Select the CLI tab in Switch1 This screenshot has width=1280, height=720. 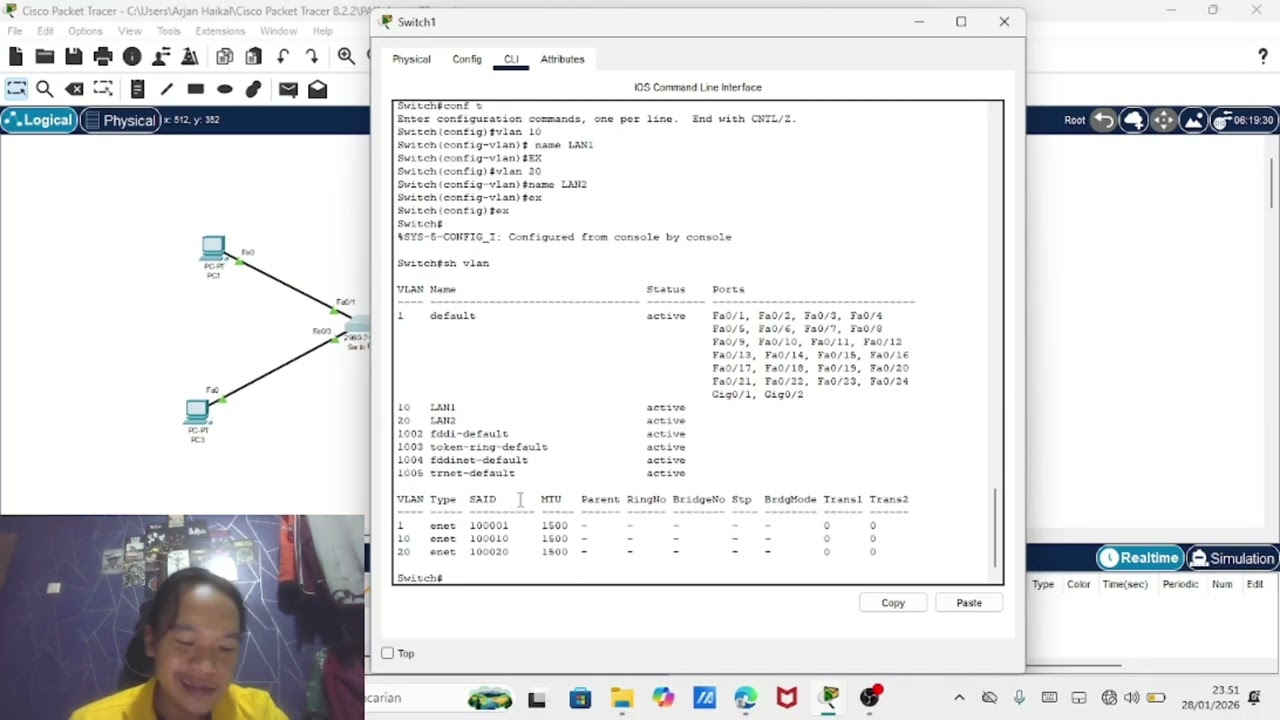[511, 59]
